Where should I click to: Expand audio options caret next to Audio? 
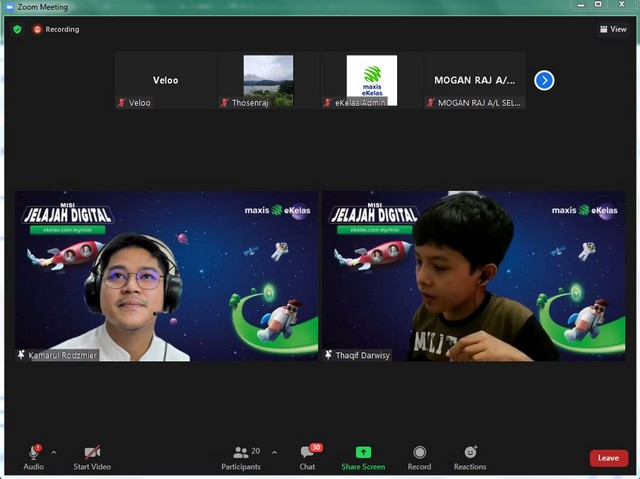click(54, 453)
